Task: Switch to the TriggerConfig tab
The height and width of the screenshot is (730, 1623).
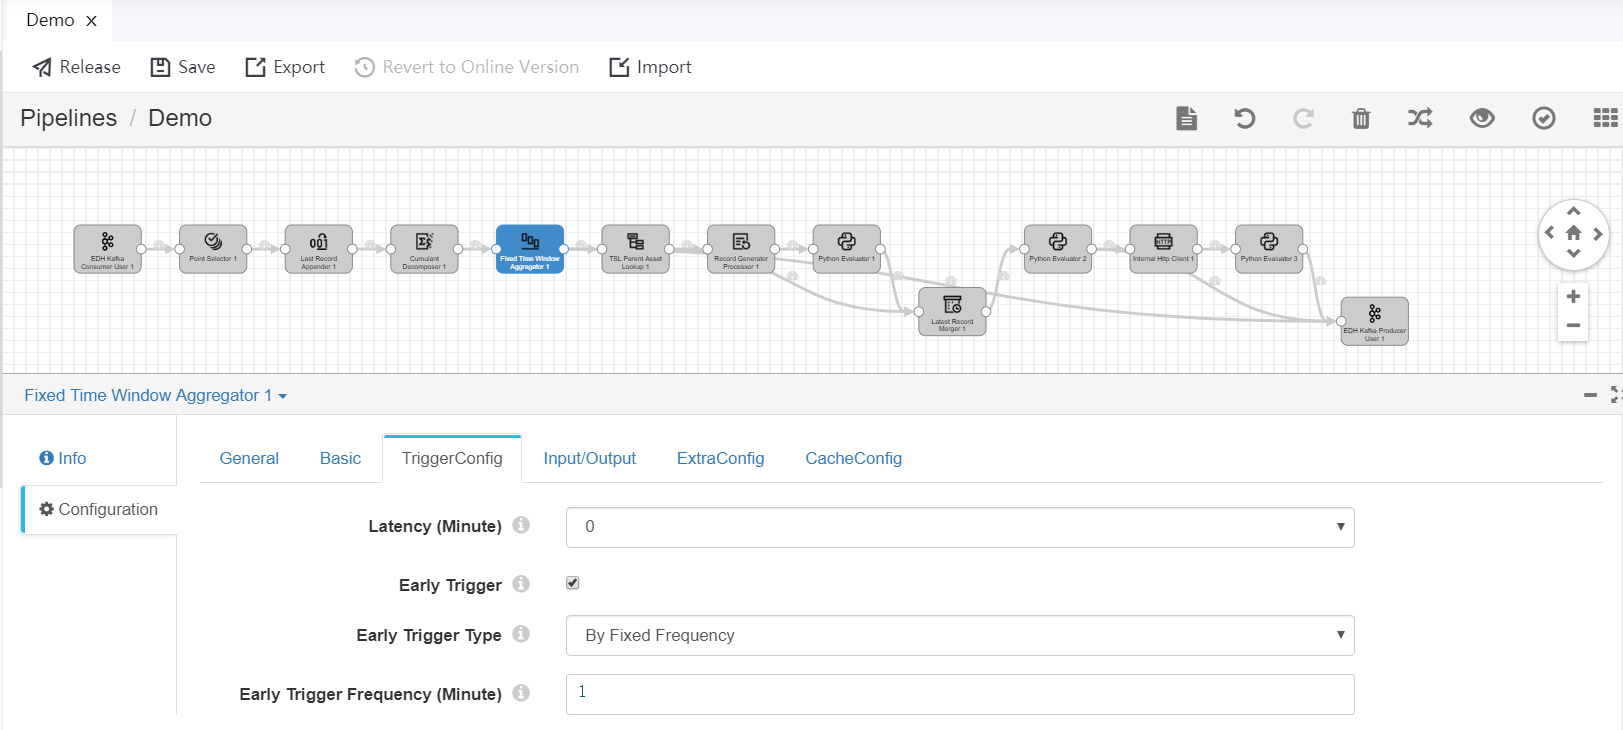Action: (x=452, y=458)
